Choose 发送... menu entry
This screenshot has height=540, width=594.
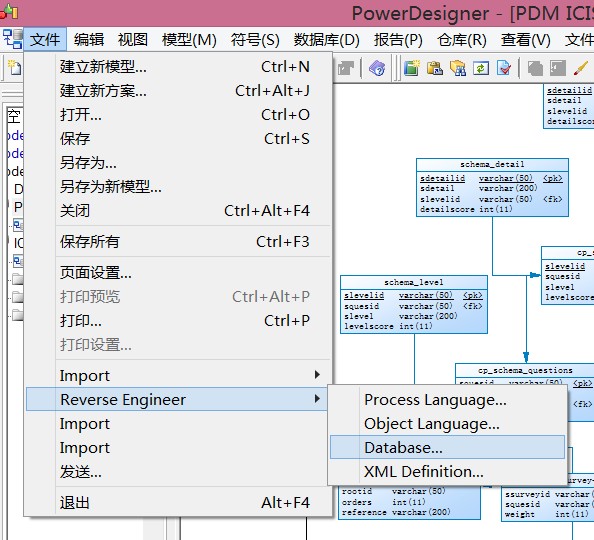[178, 472]
